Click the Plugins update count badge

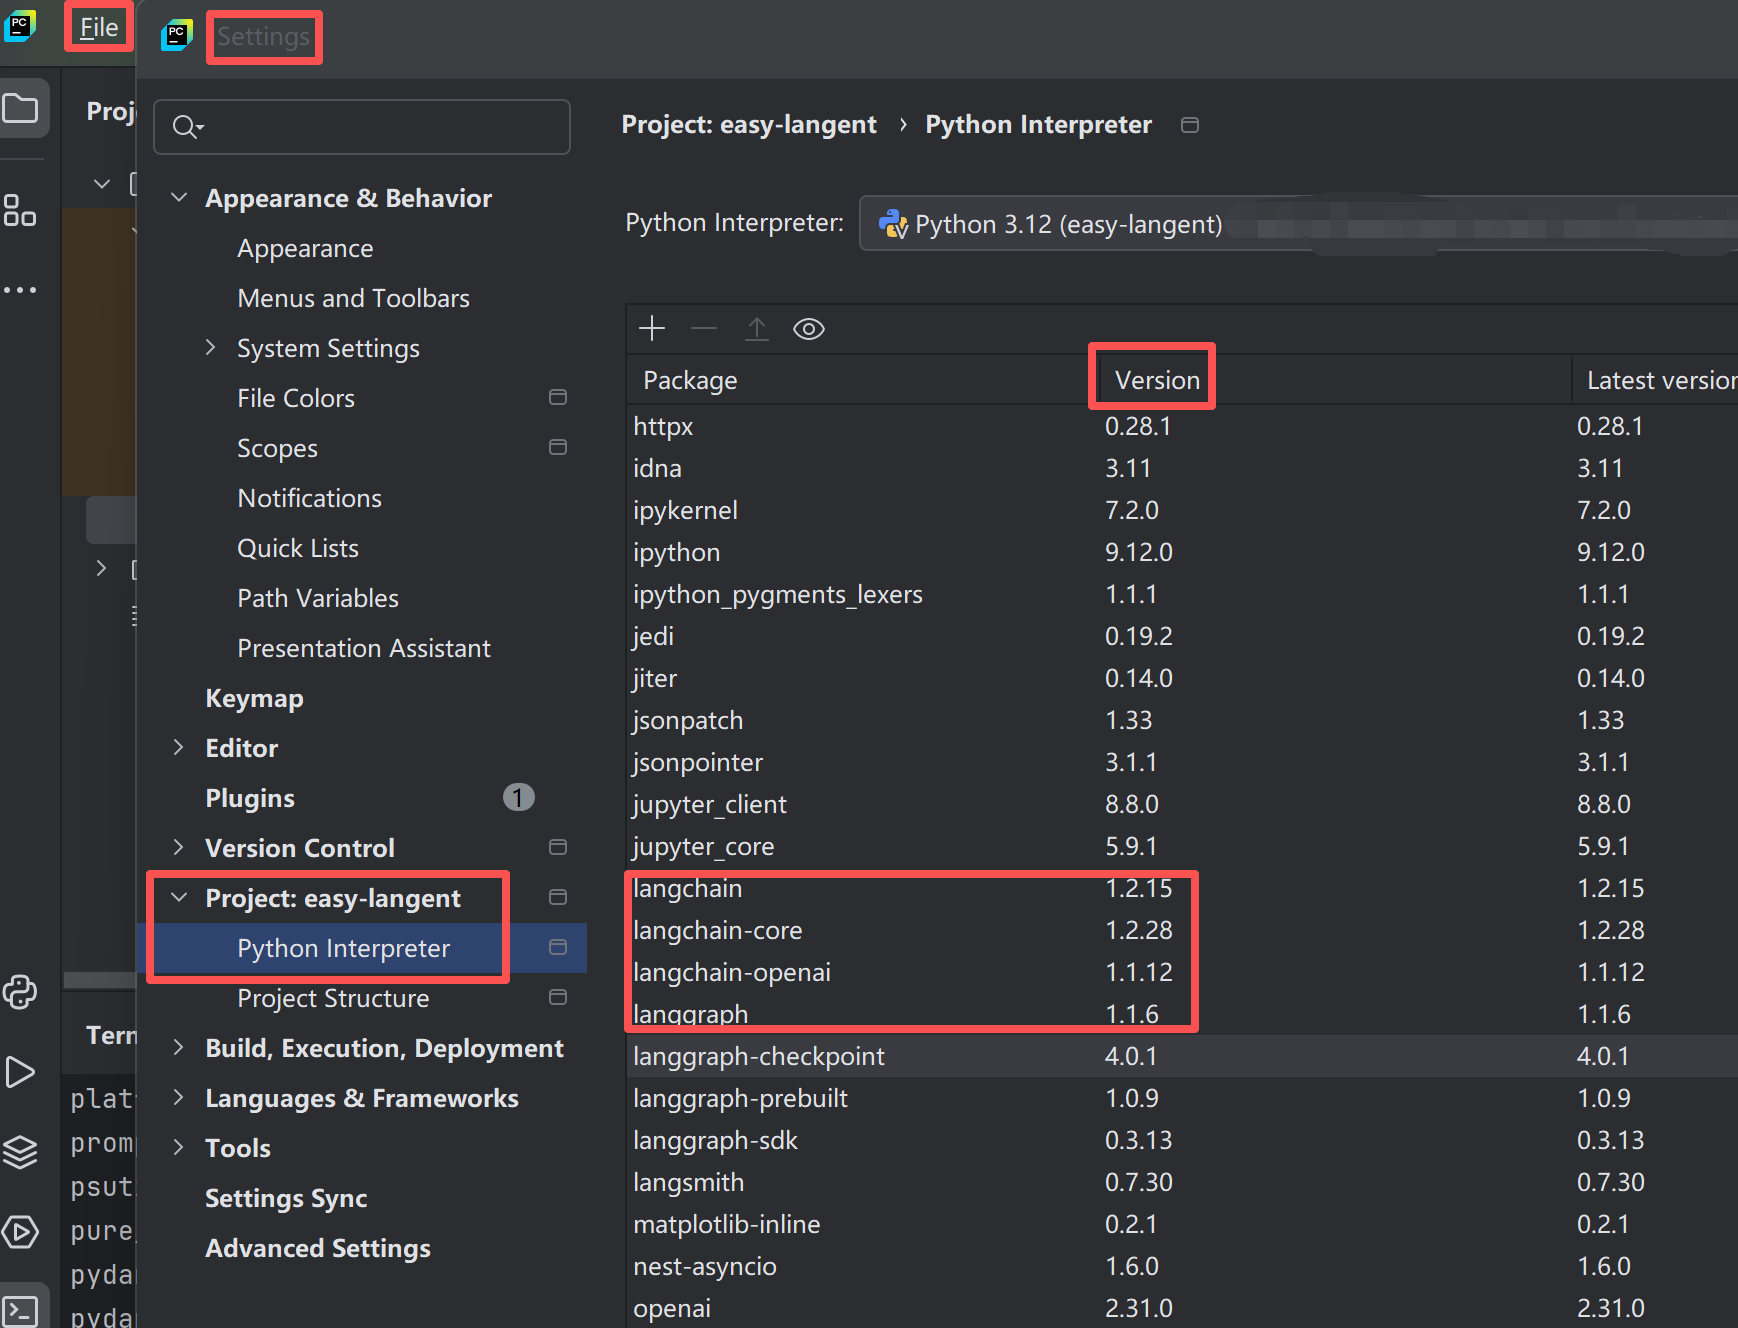tap(518, 797)
